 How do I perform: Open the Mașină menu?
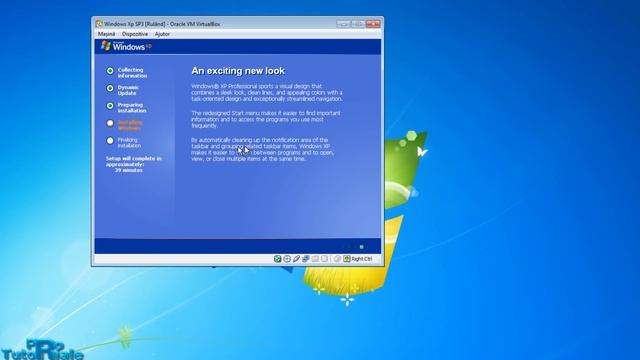click(x=107, y=34)
